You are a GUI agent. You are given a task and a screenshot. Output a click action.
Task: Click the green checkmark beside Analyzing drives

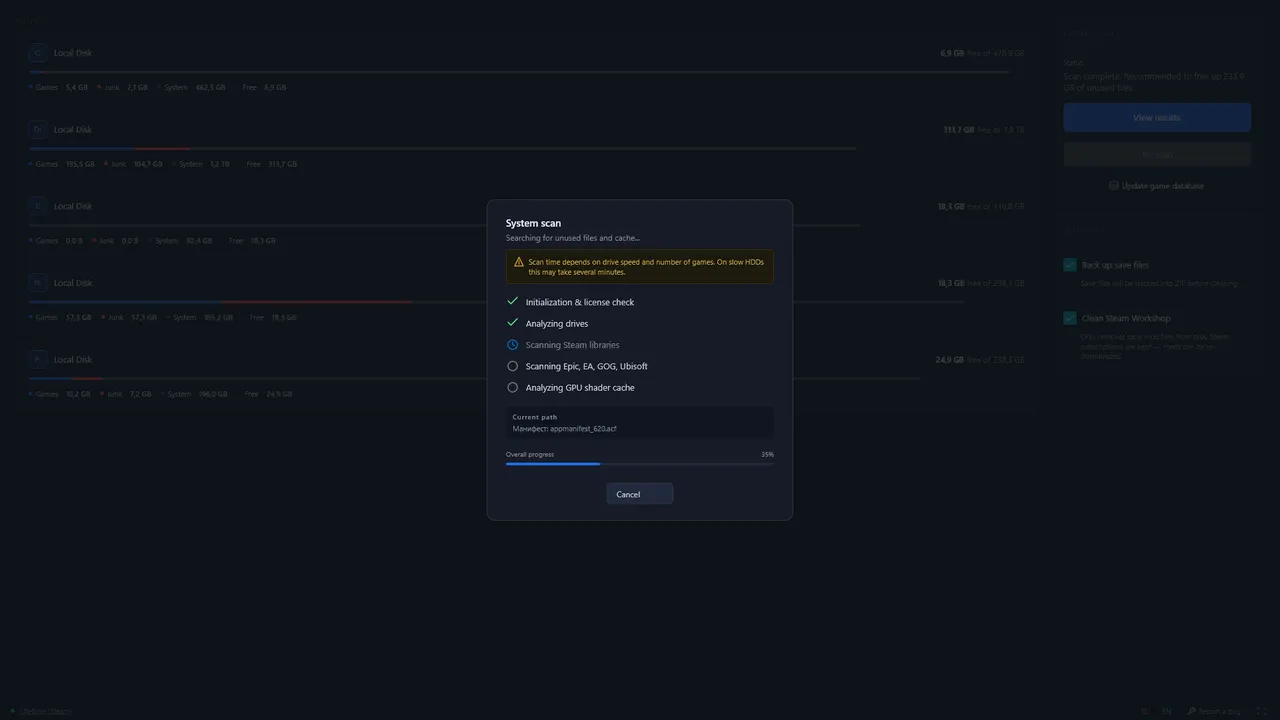point(512,323)
